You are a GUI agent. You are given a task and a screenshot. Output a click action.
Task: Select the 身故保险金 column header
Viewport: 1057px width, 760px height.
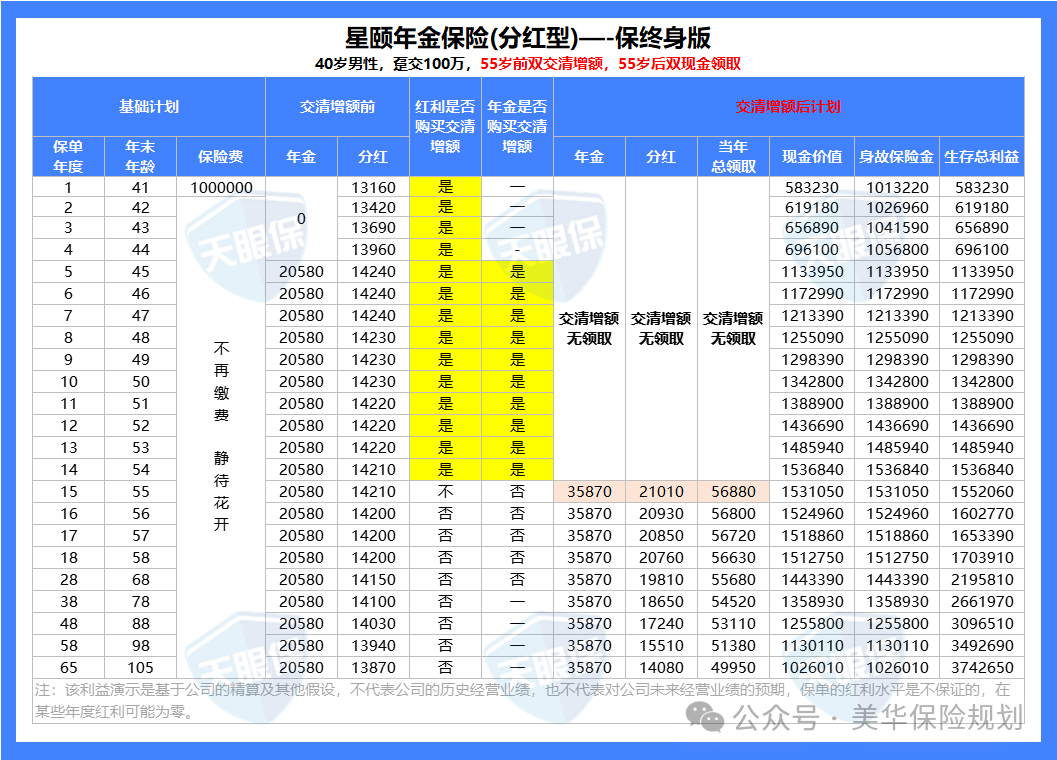coord(896,157)
